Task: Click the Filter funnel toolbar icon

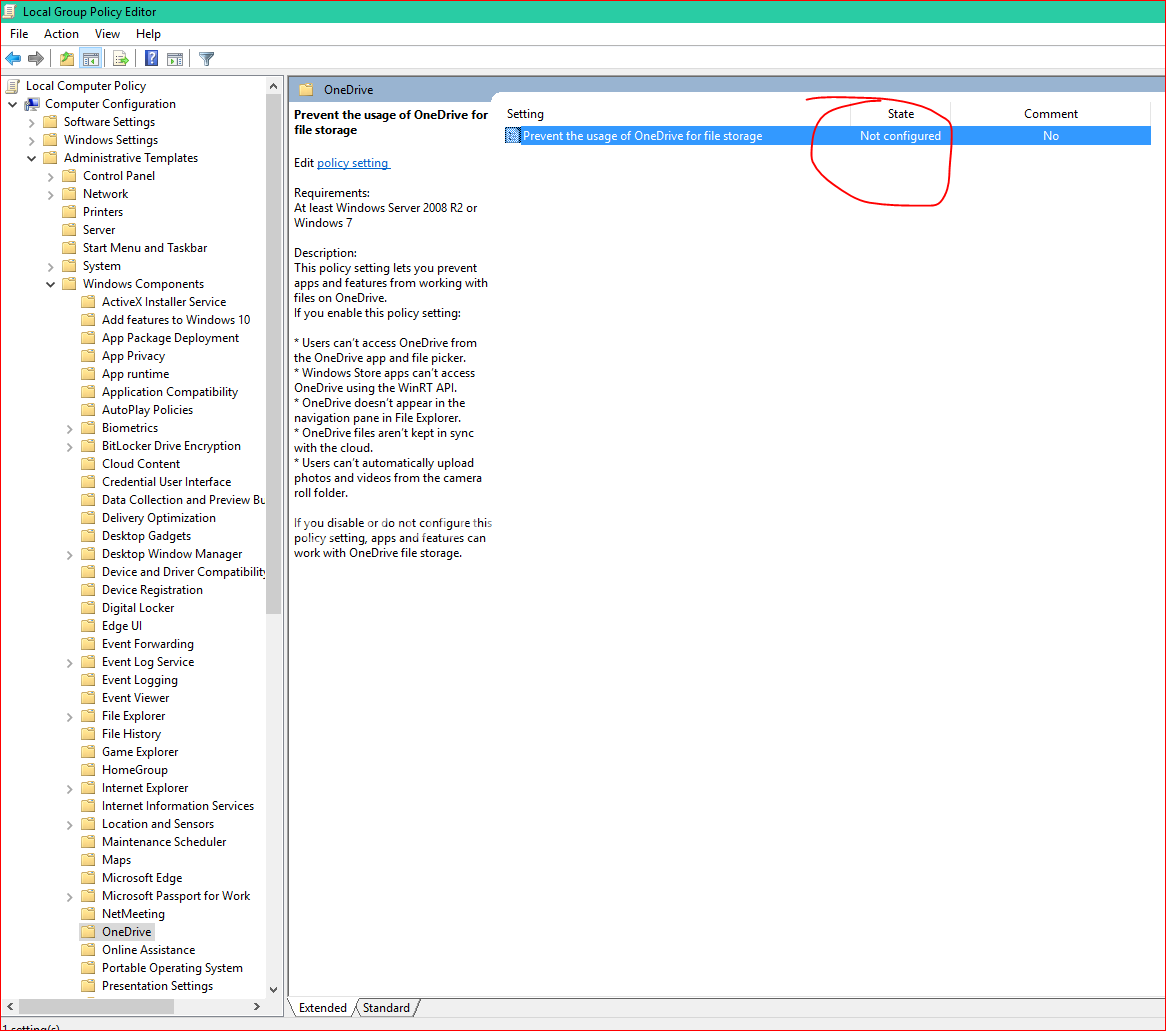Action: (207, 59)
